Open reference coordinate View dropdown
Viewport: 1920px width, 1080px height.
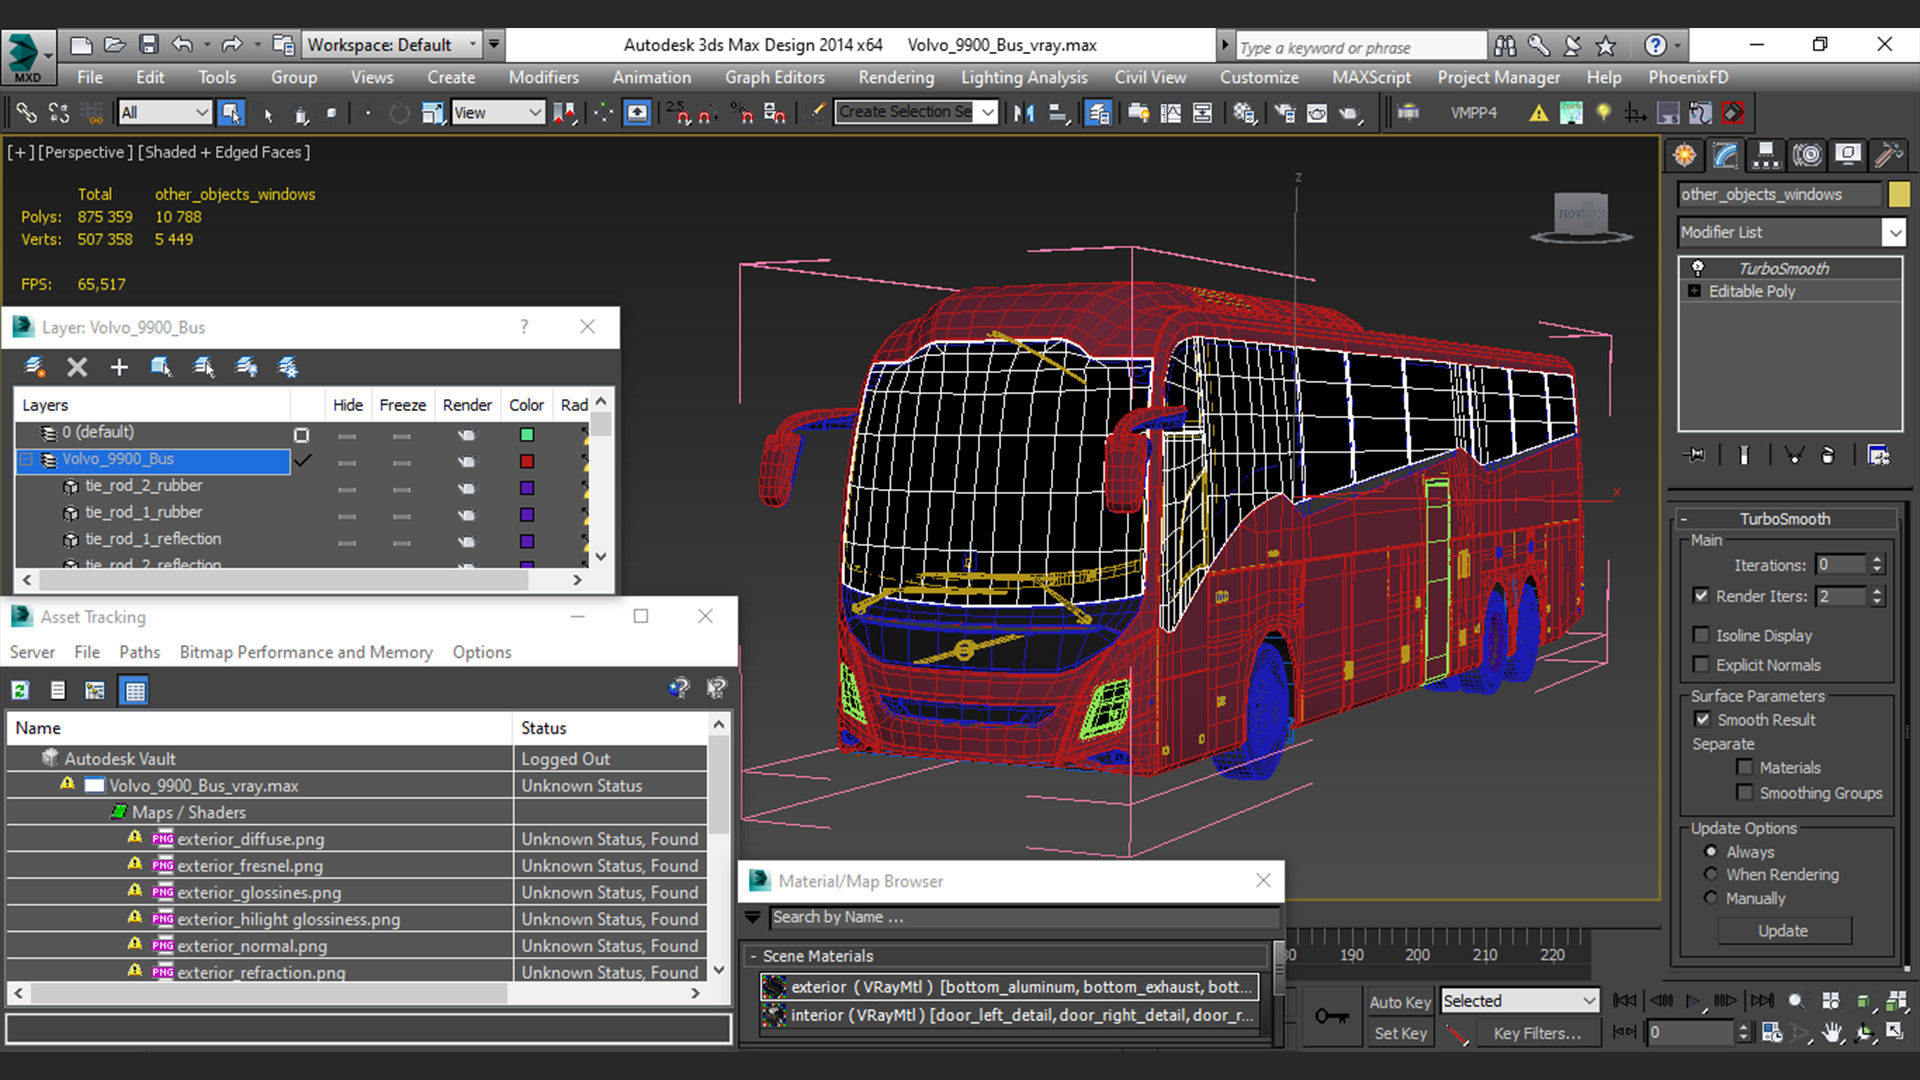click(x=497, y=113)
